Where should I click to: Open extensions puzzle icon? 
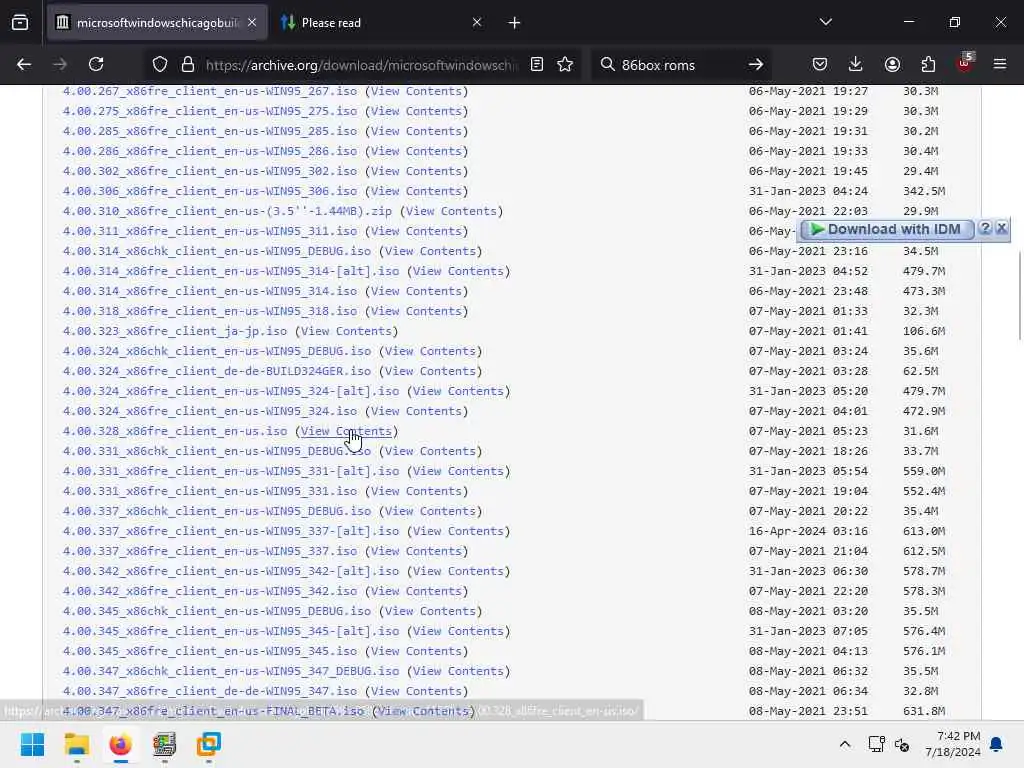click(928, 64)
